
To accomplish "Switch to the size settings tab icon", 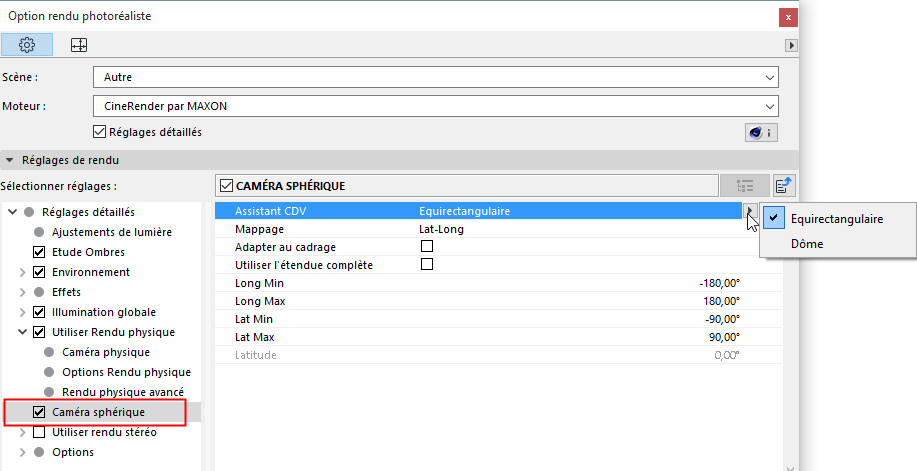I will [78, 45].
